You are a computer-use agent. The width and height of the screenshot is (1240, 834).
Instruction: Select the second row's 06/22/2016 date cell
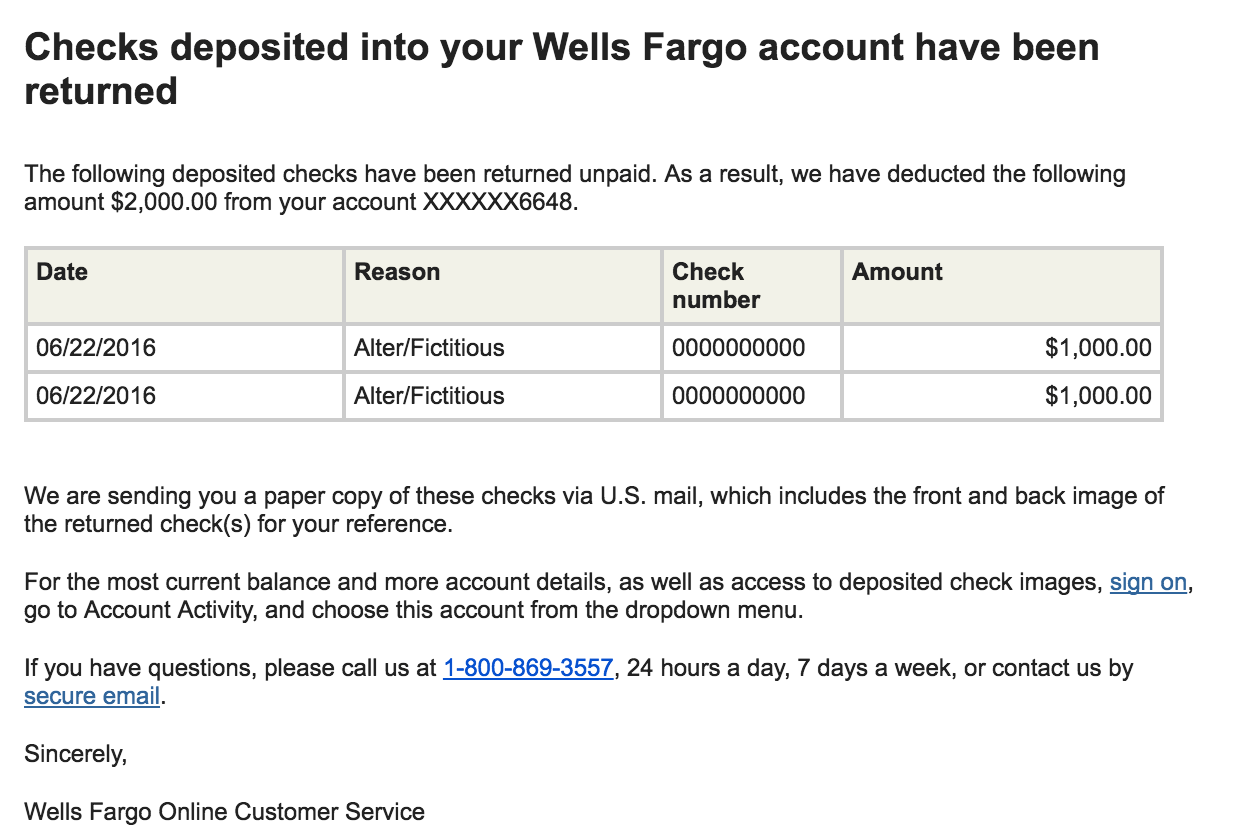tap(96, 396)
